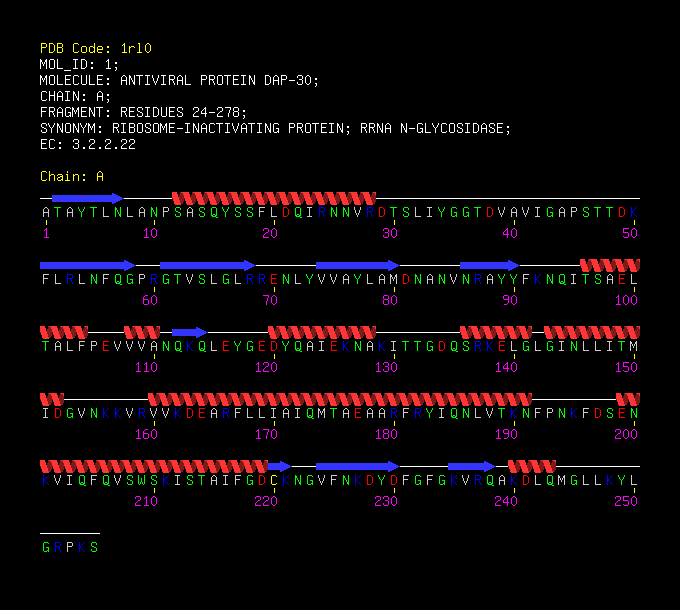Screen dimensions: 680x610
Task: Select residue number 250 label
Action: (626, 501)
